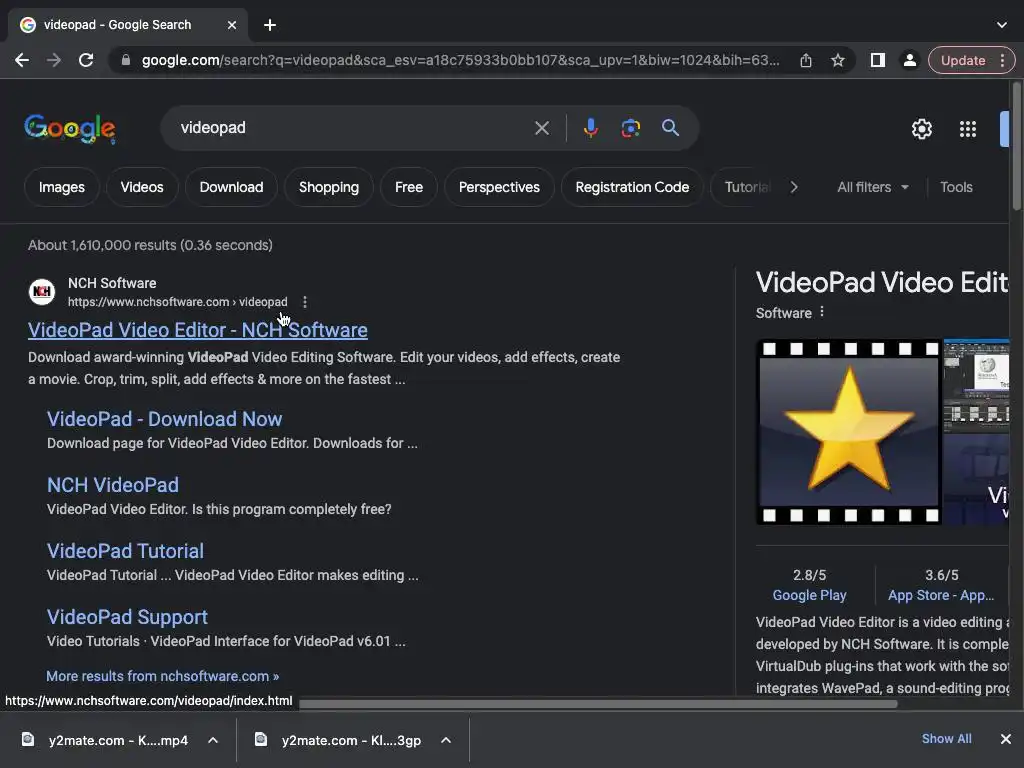Viewport: 1024px width, 768px height.
Task: Open more options for NCH result
Action: tap(304, 302)
